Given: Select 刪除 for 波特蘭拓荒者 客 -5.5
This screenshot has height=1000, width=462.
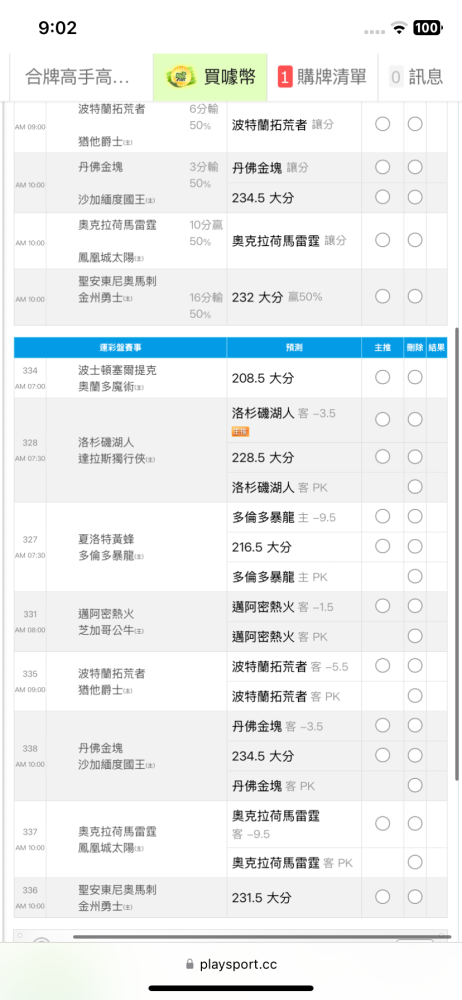Looking at the screenshot, I should [415, 665].
